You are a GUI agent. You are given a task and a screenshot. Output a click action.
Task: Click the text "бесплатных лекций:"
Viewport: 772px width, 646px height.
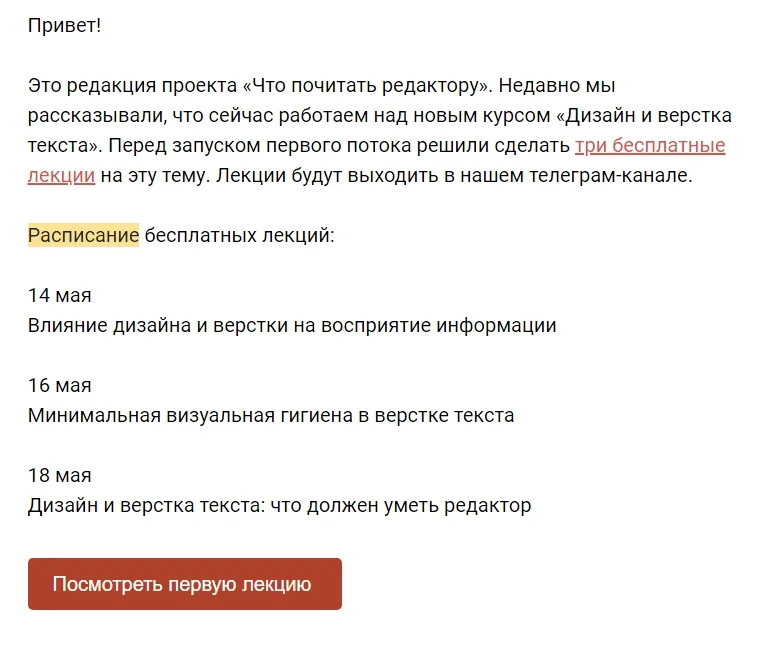[x=239, y=236]
